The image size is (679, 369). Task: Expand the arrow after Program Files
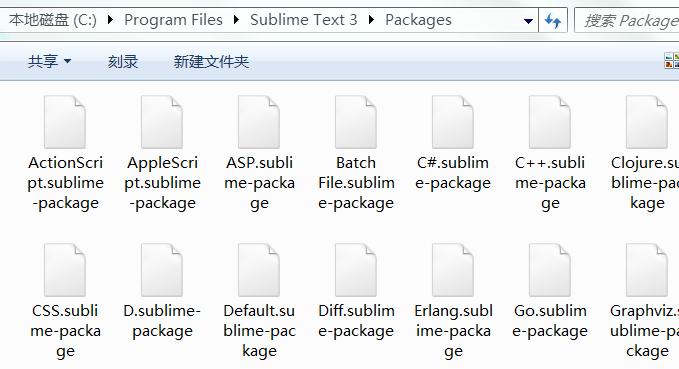pyautogui.click(x=236, y=20)
